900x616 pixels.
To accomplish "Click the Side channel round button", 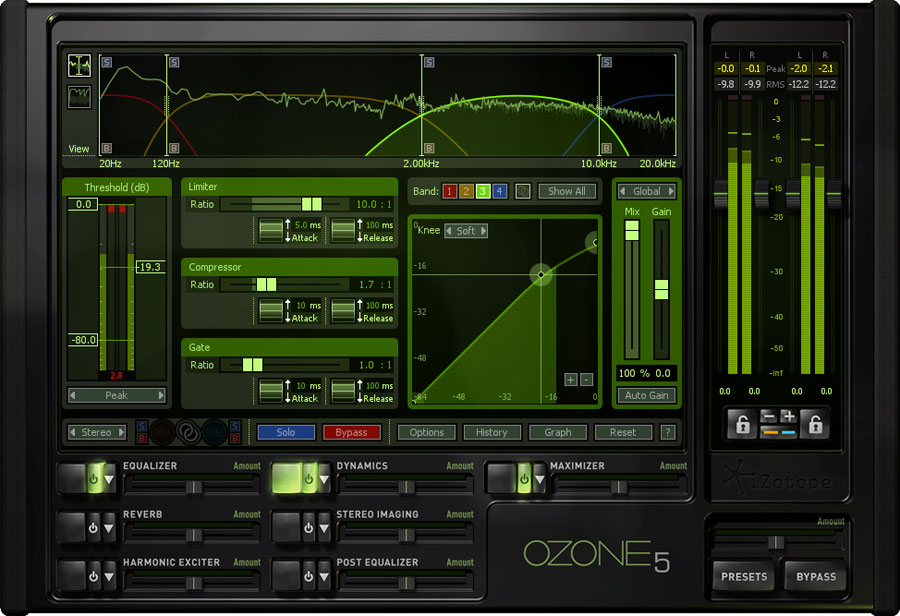I will click(214, 432).
